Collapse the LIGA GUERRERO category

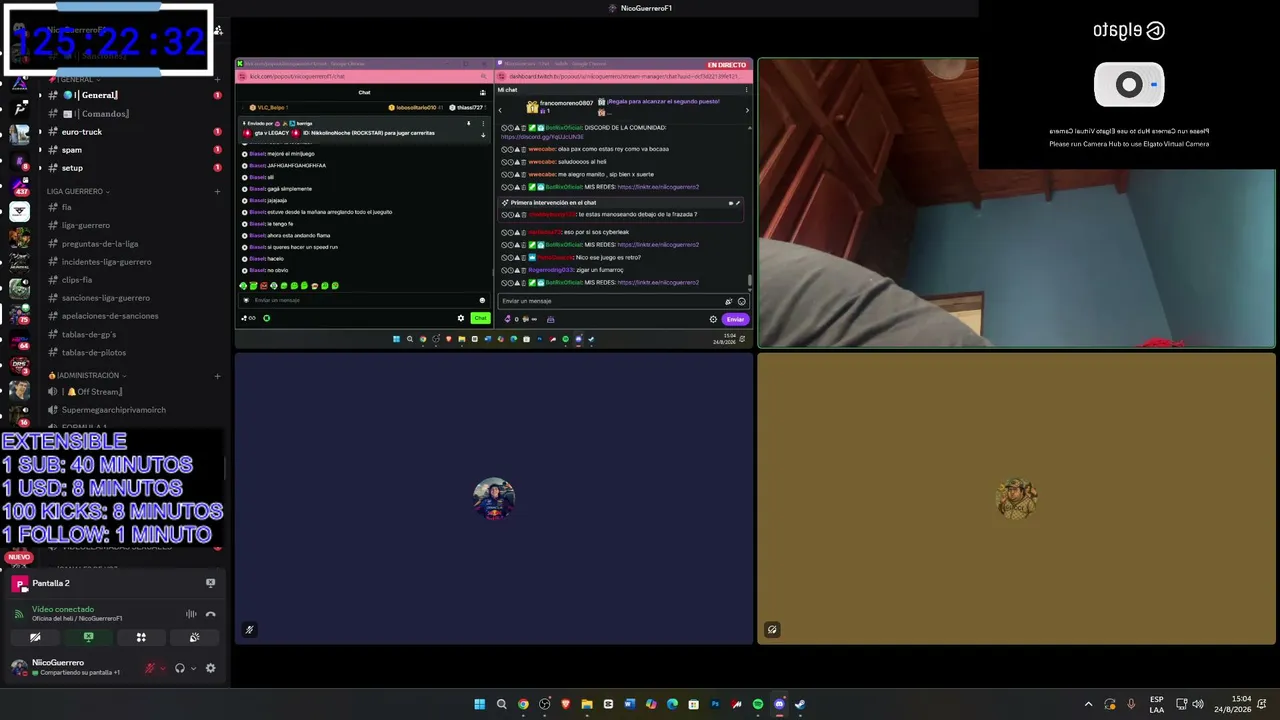coord(78,191)
